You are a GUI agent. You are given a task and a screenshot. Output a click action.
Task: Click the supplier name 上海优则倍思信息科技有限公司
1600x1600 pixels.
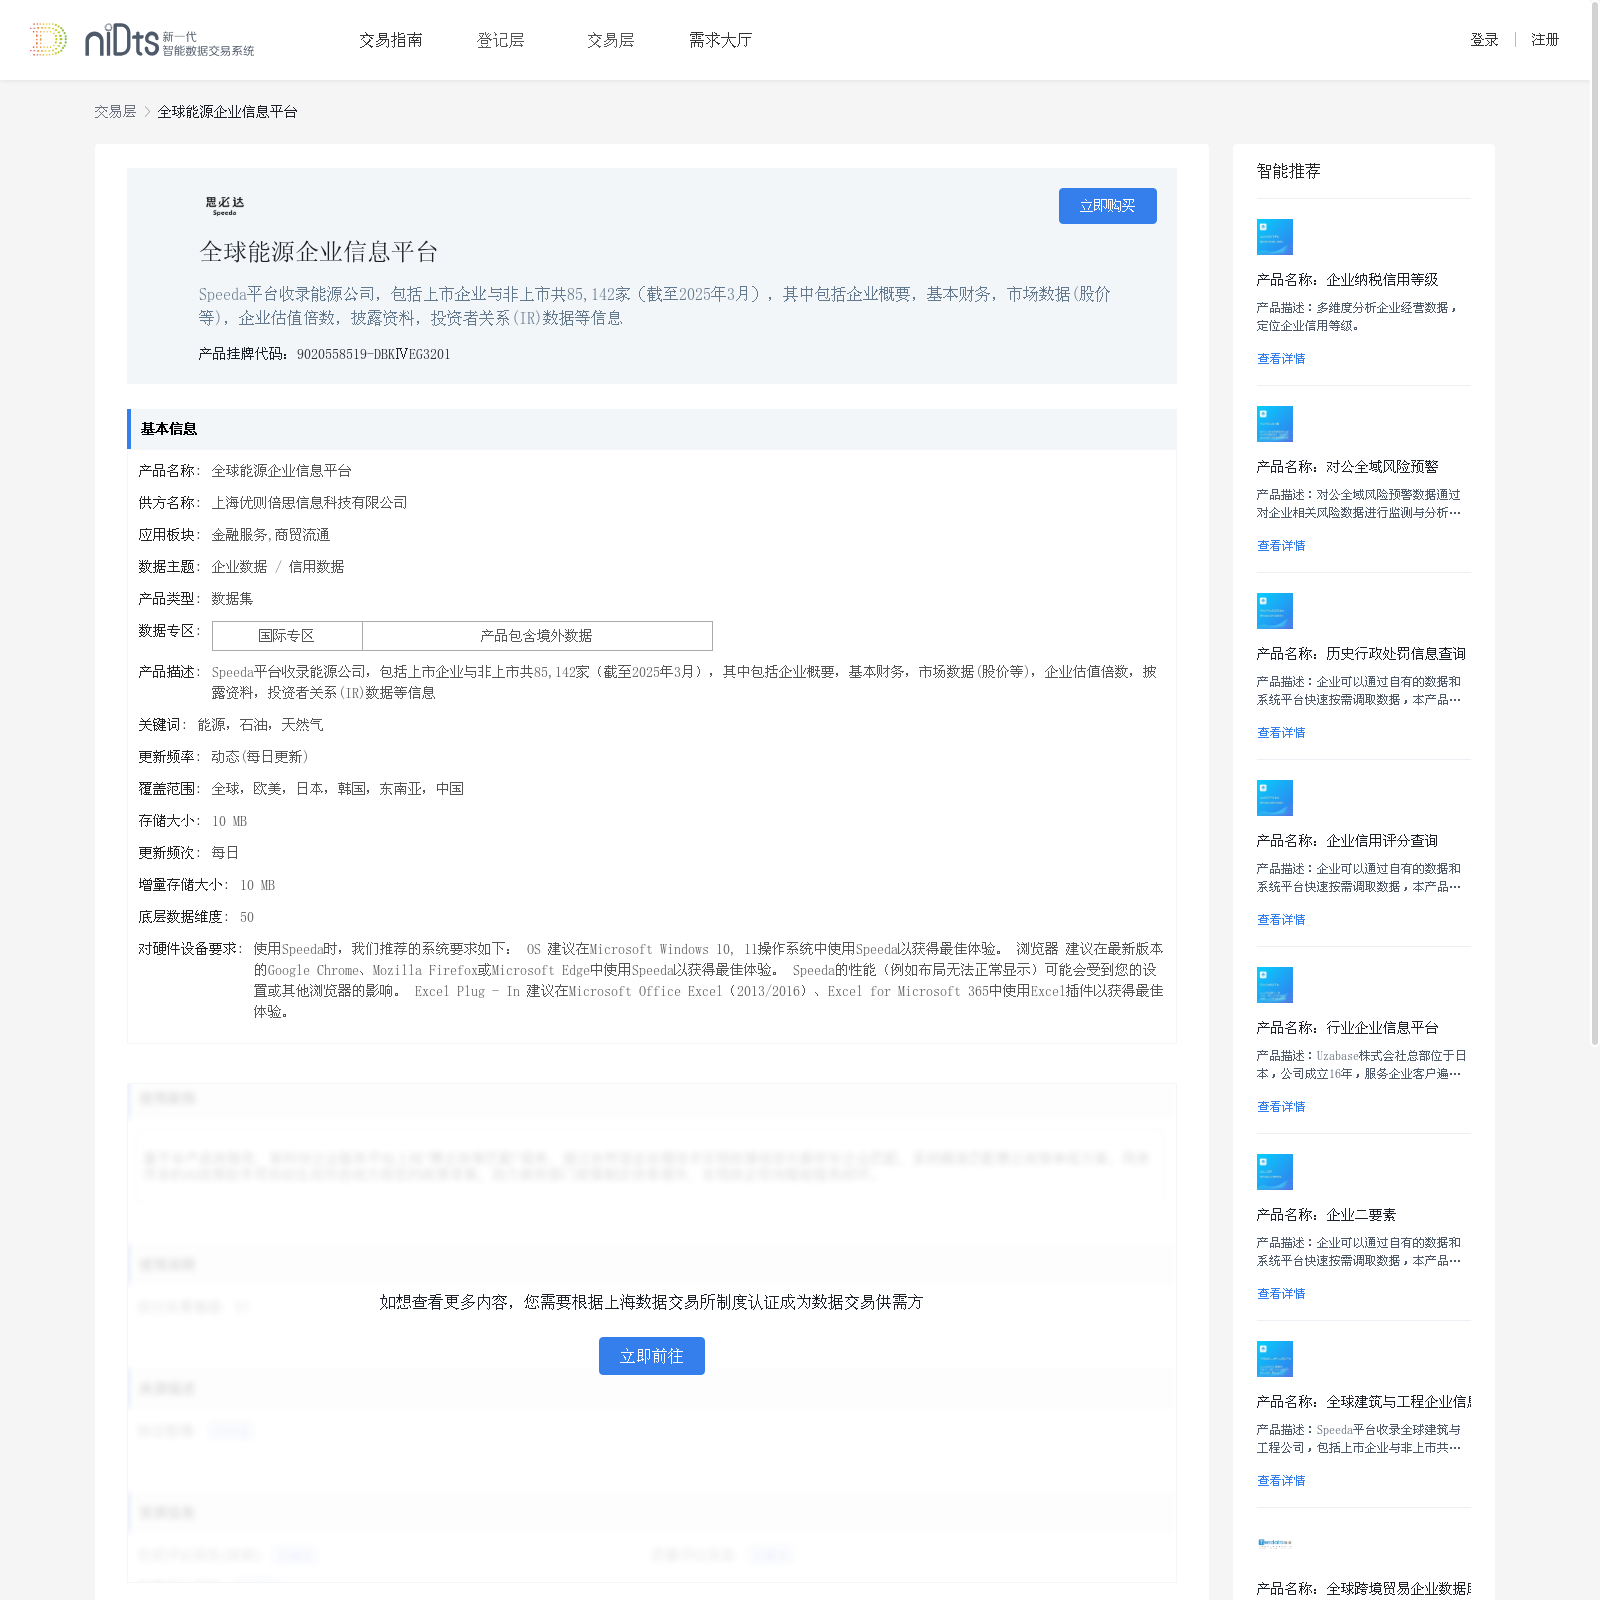309,503
